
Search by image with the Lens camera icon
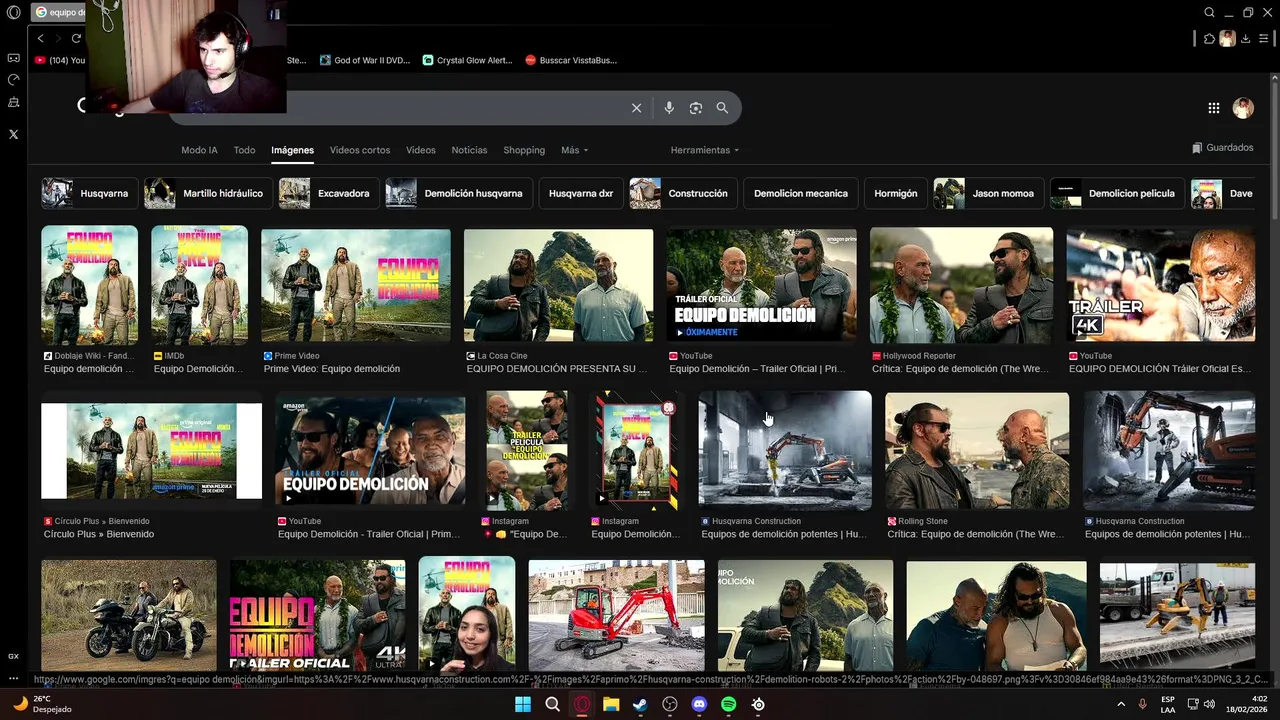coord(696,108)
